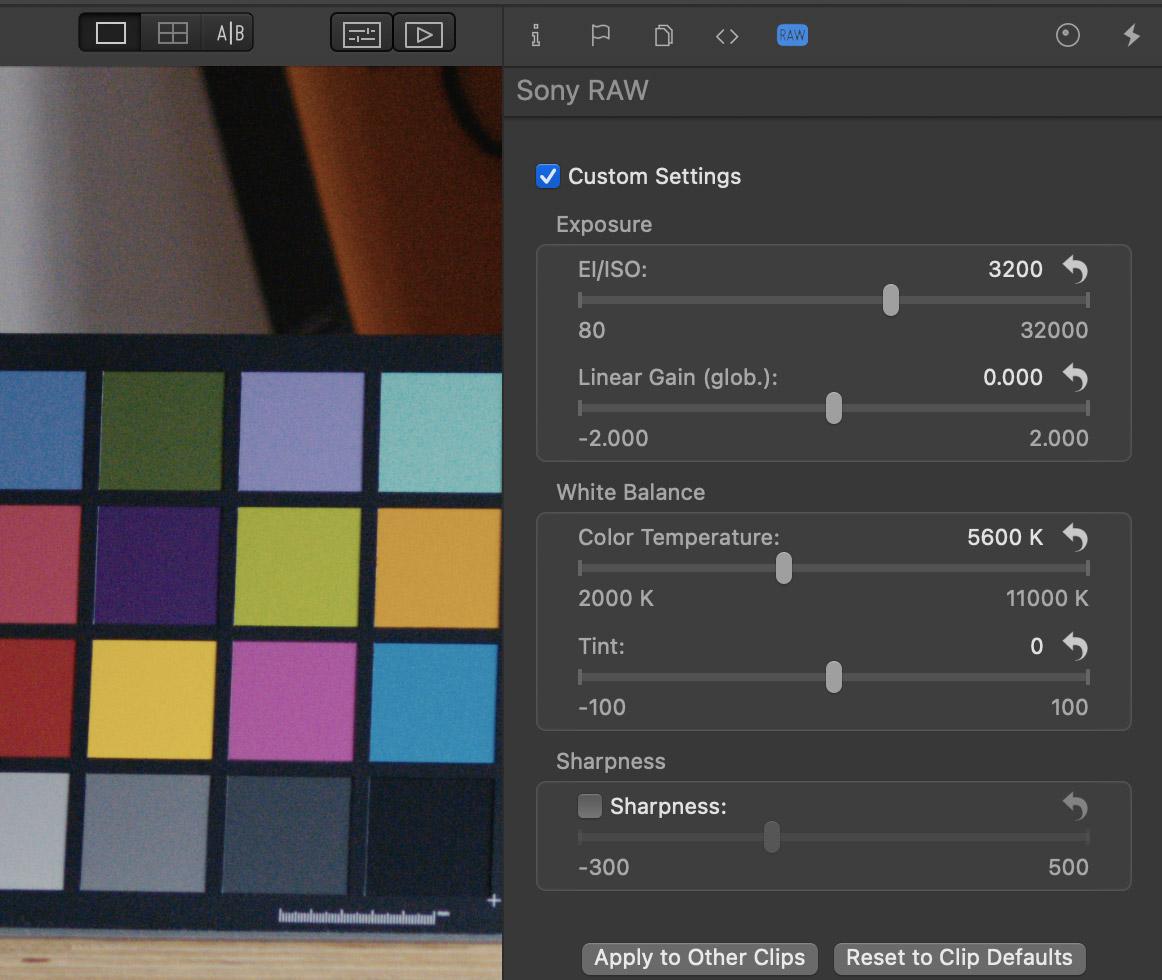Screen dimensions: 1162x980
Task: Select the single viewer layout icon
Action: [110, 33]
